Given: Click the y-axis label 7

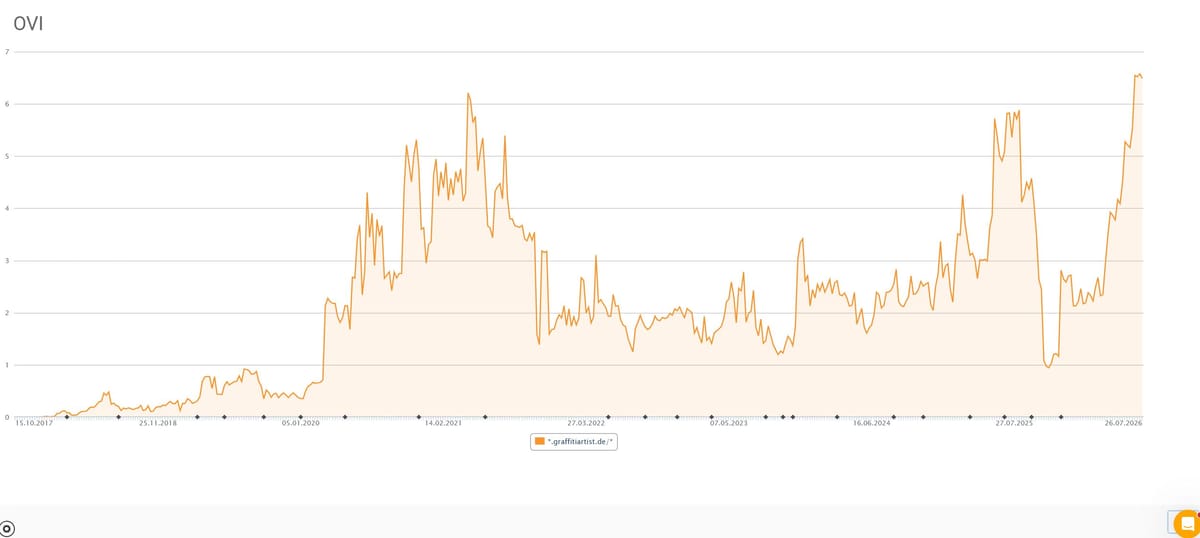Looking at the screenshot, I should tap(8, 52).
